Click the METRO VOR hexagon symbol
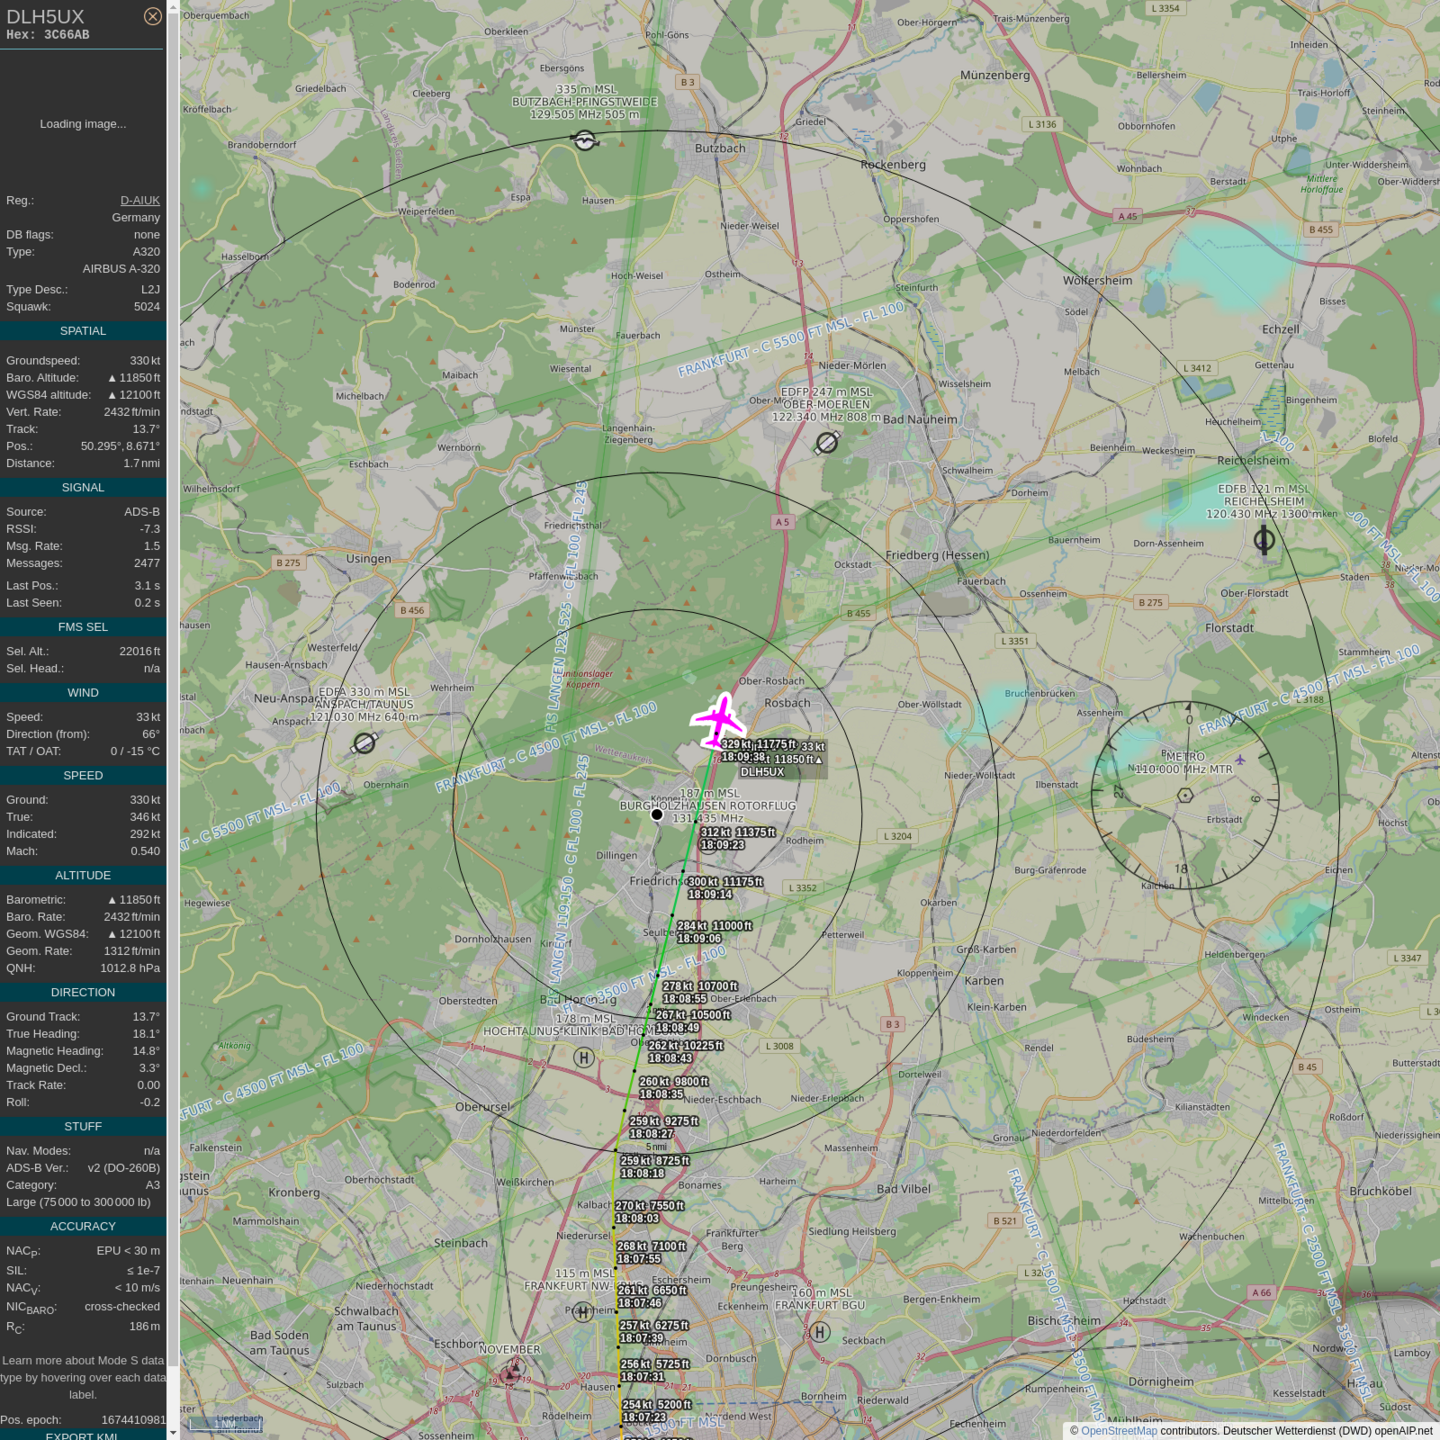 point(1185,796)
